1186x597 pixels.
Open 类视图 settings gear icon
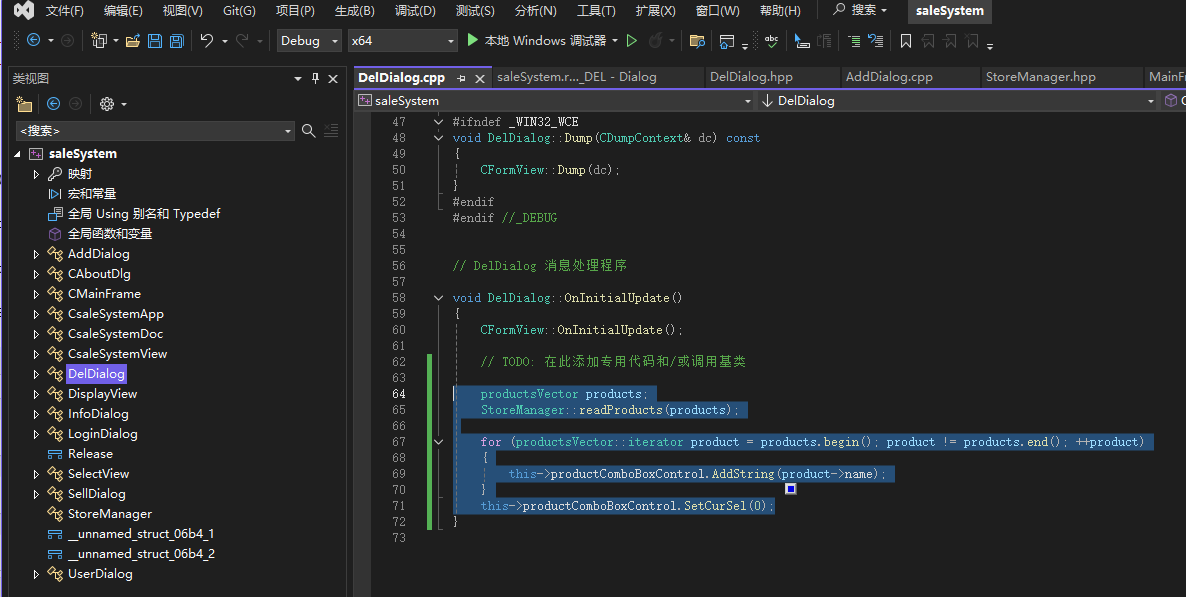click(x=106, y=104)
